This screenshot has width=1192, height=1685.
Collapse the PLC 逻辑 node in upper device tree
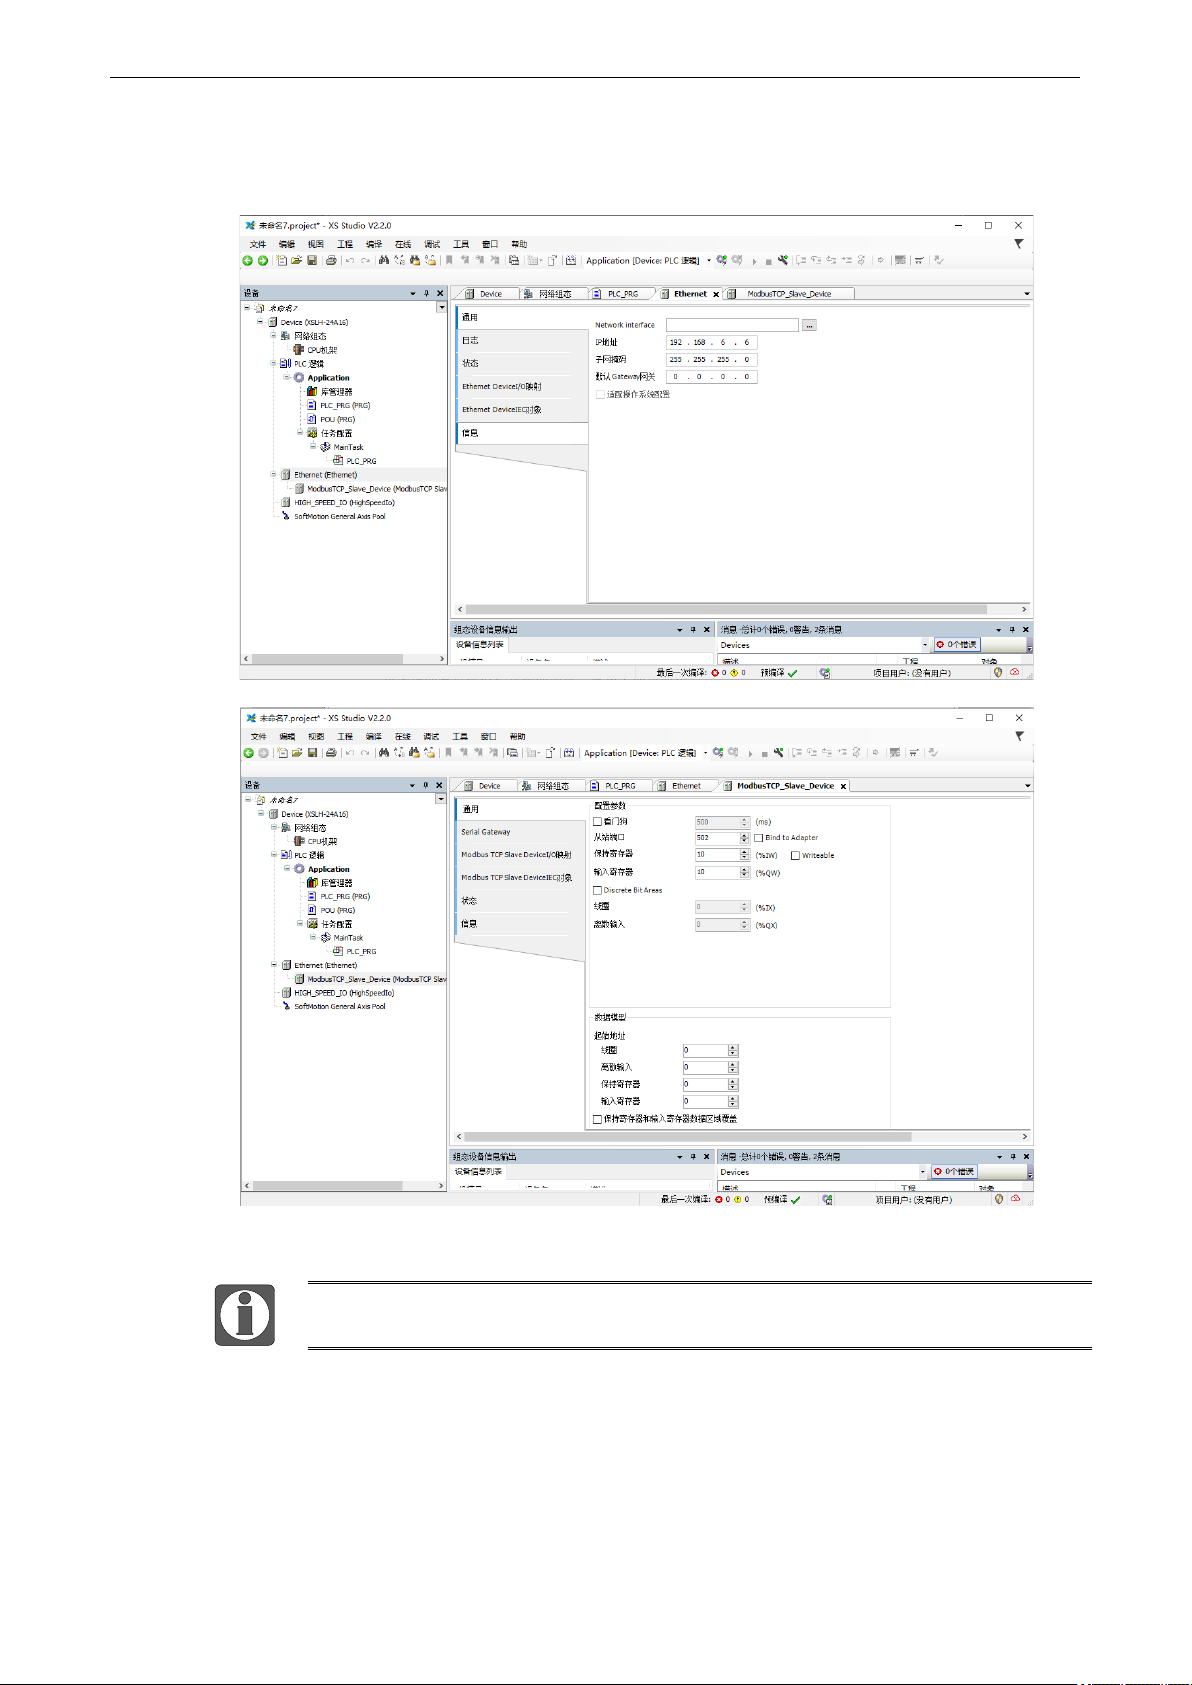[x=273, y=364]
